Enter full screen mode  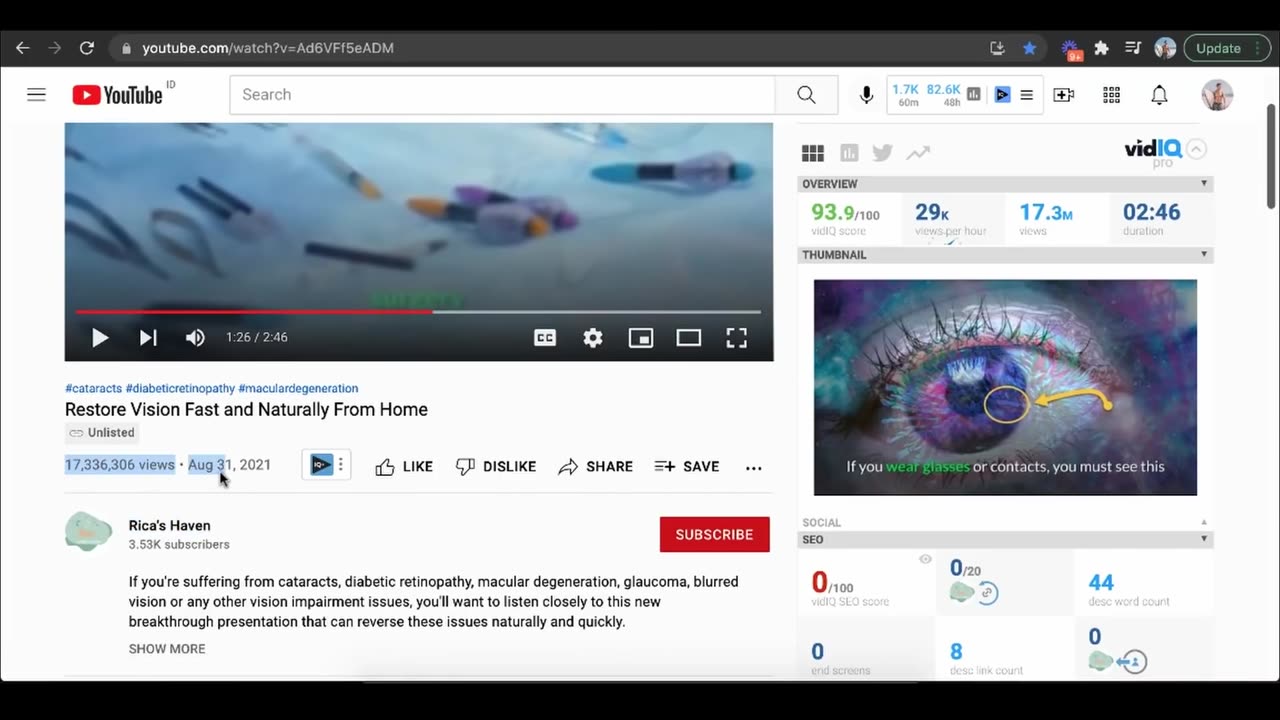[x=737, y=338]
